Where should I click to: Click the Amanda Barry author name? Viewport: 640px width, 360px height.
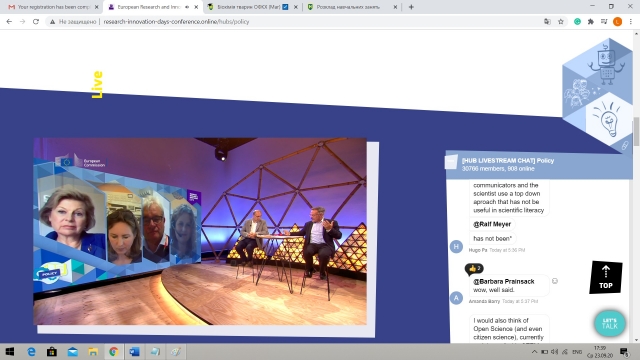pyautogui.click(x=484, y=301)
